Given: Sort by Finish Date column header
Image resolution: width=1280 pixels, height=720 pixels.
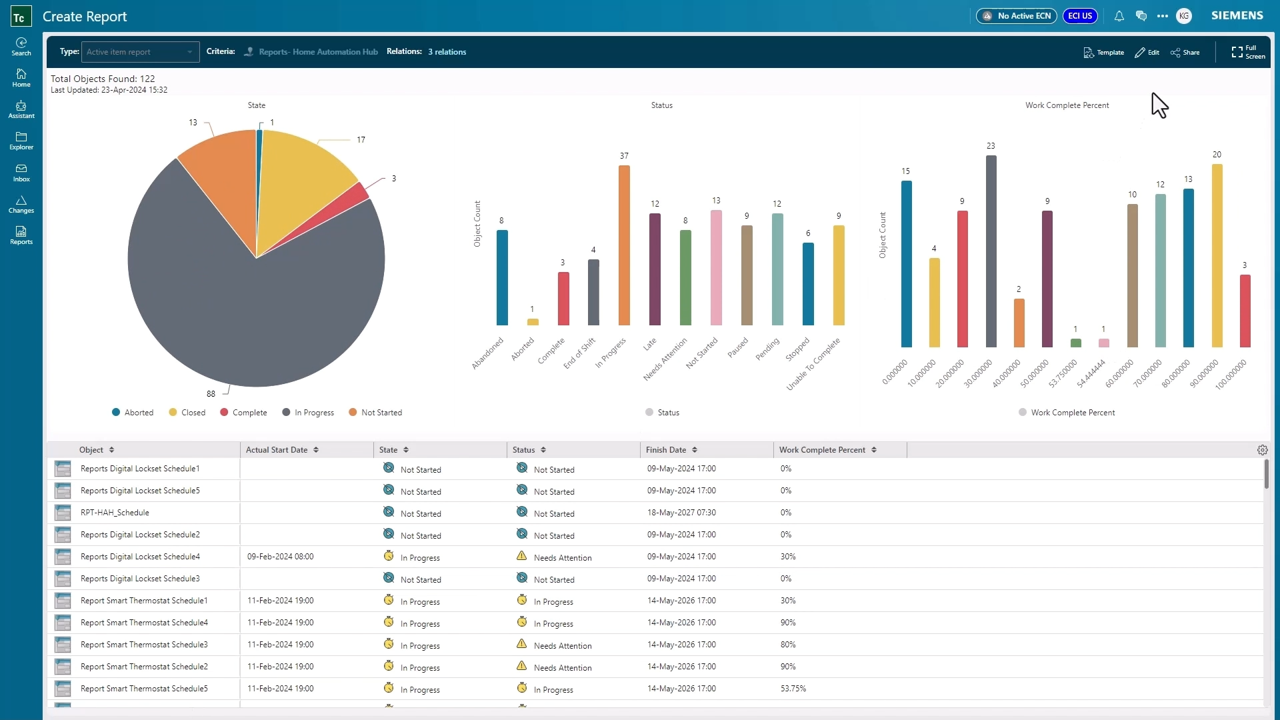Looking at the screenshot, I should [x=671, y=450].
